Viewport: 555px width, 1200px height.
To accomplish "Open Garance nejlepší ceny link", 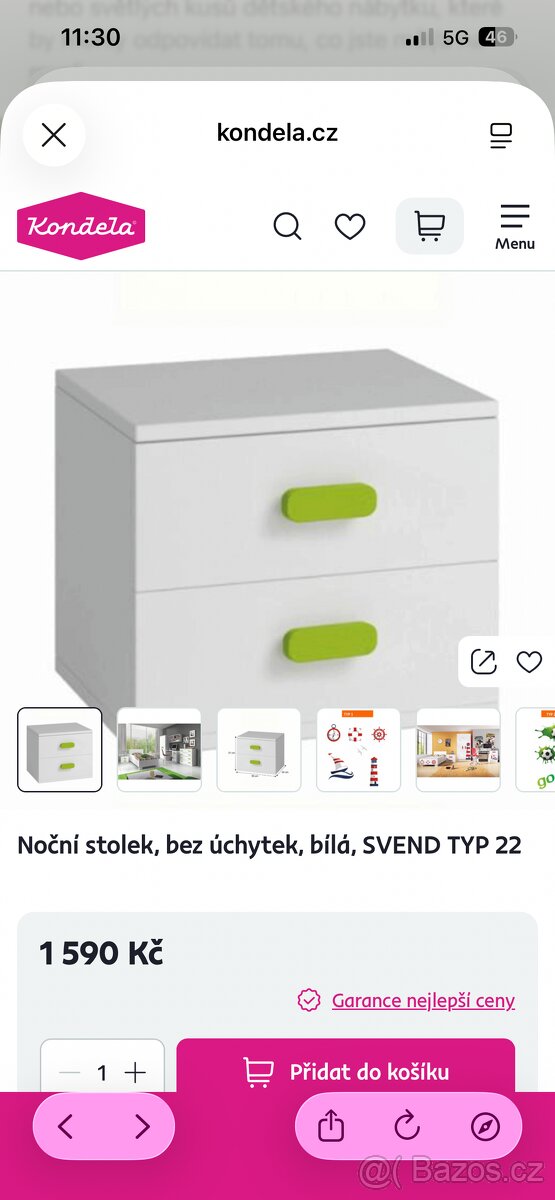I will [x=423, y=1000].
